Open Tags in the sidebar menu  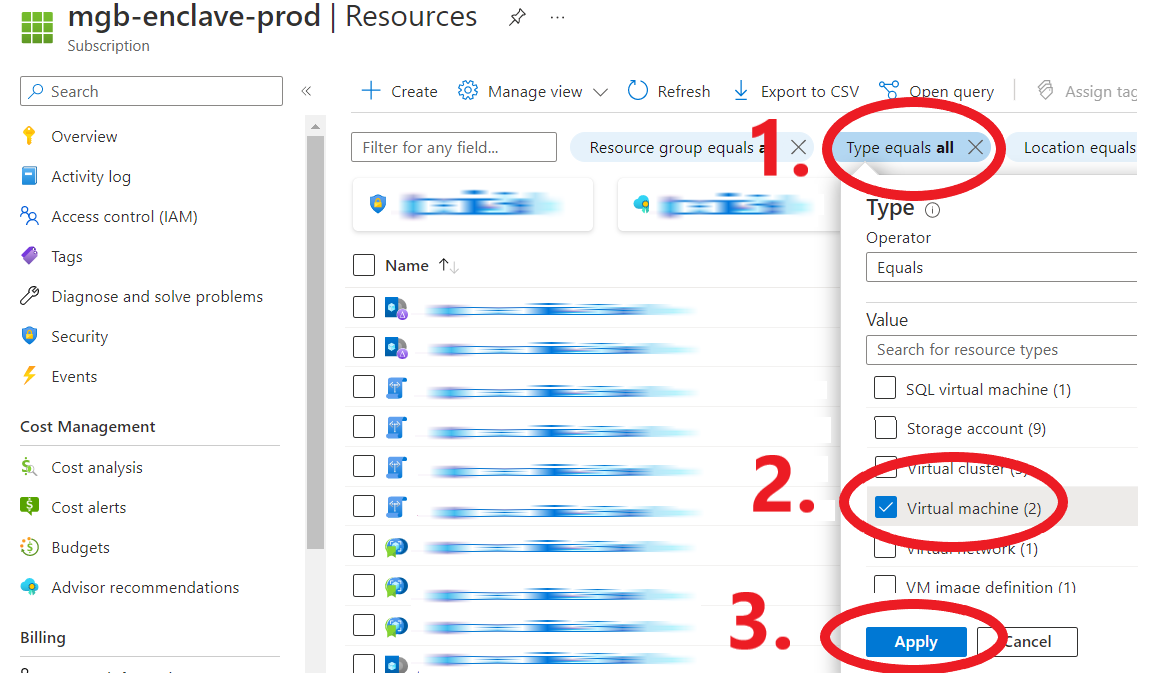point(67,257)
